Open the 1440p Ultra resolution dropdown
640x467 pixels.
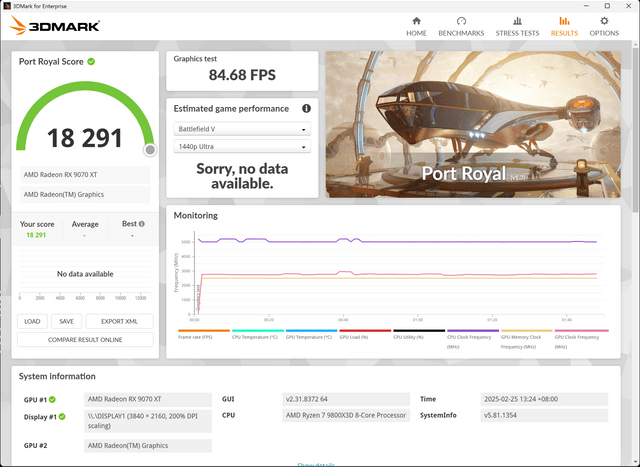[x=242, y=147]
